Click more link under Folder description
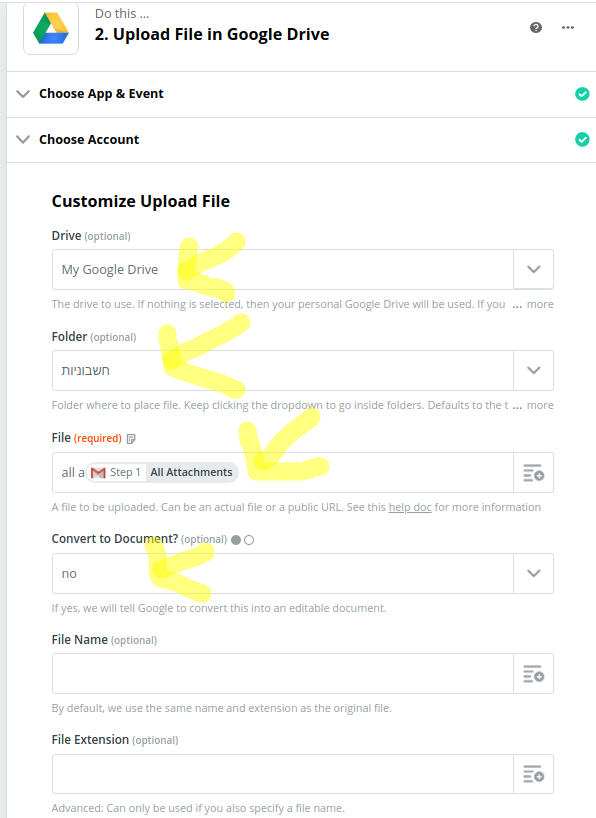 [540, 405]
